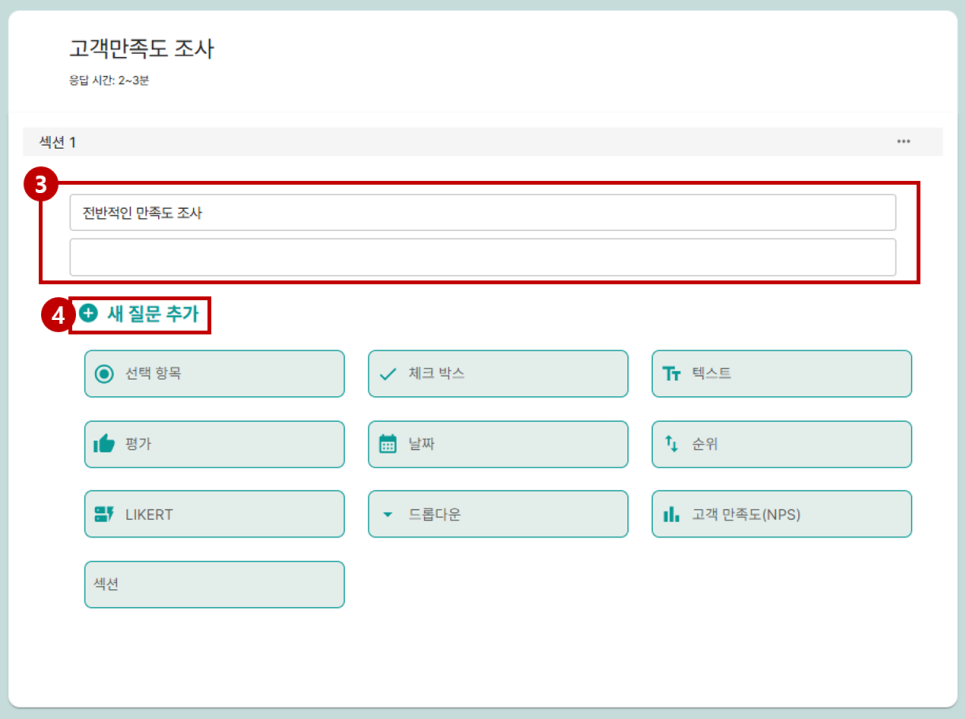This screenshot has width=966, height=719.
Task: Add a LIKERT scale question icon
Action: click(214, 513)
